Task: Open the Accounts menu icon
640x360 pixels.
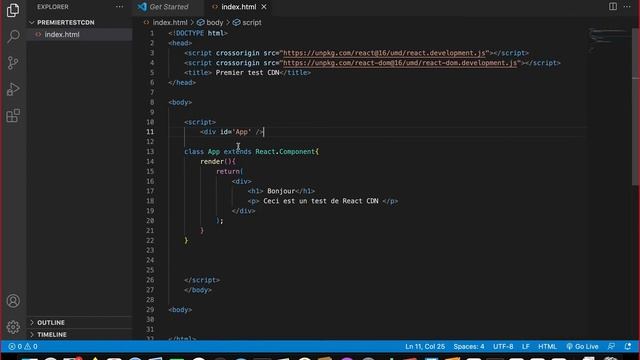Action: click(13, 301)
